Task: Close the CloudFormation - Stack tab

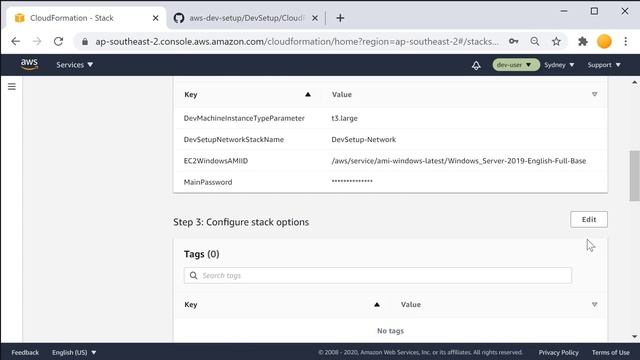Action: click(156, 18)
